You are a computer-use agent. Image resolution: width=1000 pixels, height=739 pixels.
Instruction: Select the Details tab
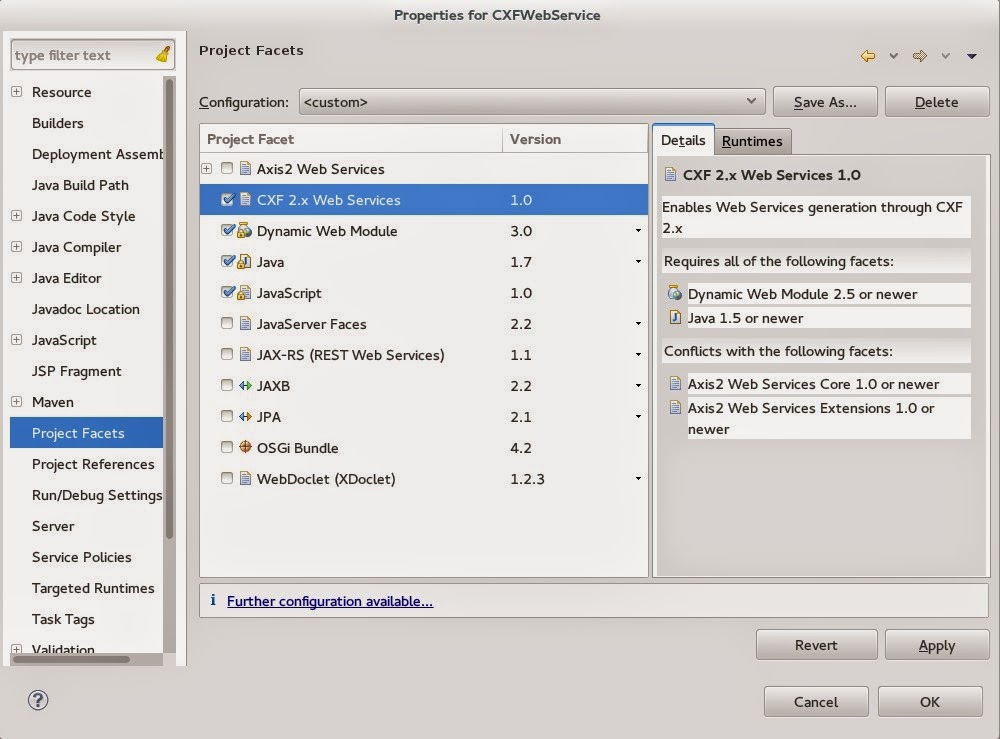pos(683,140)
